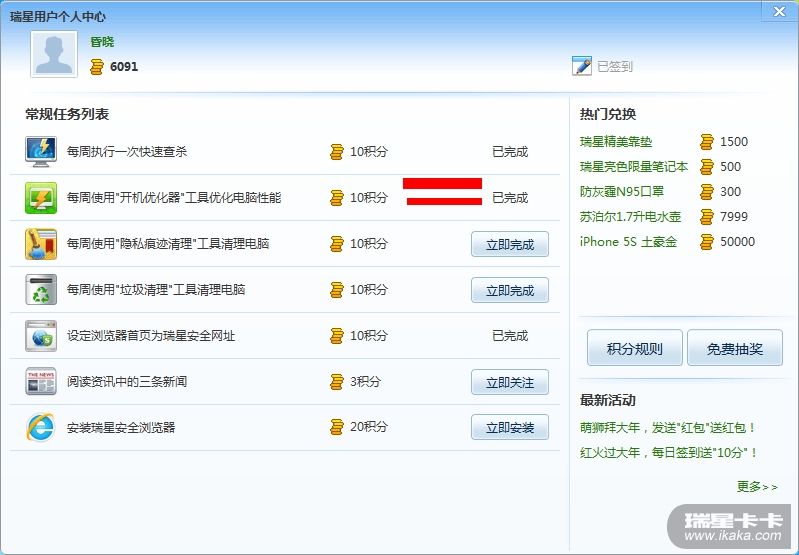Screen dimensions: 799x555
Task: Click the gold coin icon beside 6091
Action: (x=97, y=67)
